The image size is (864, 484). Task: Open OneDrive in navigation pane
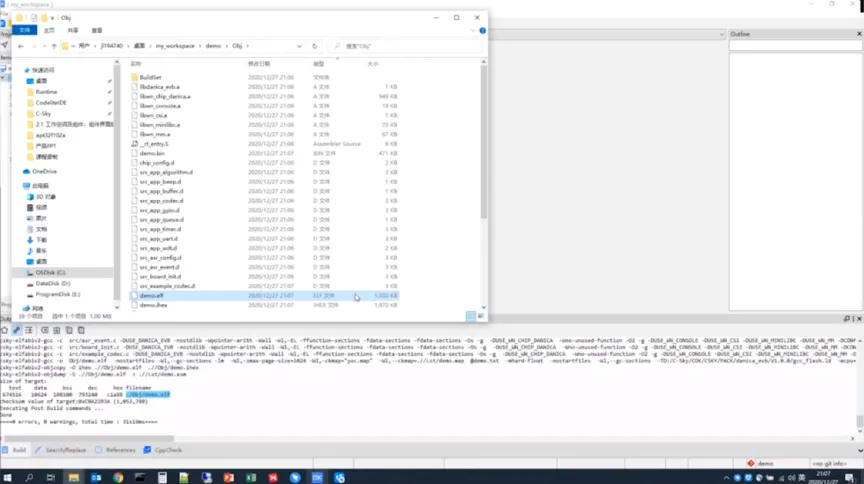(x=44, y=171)
